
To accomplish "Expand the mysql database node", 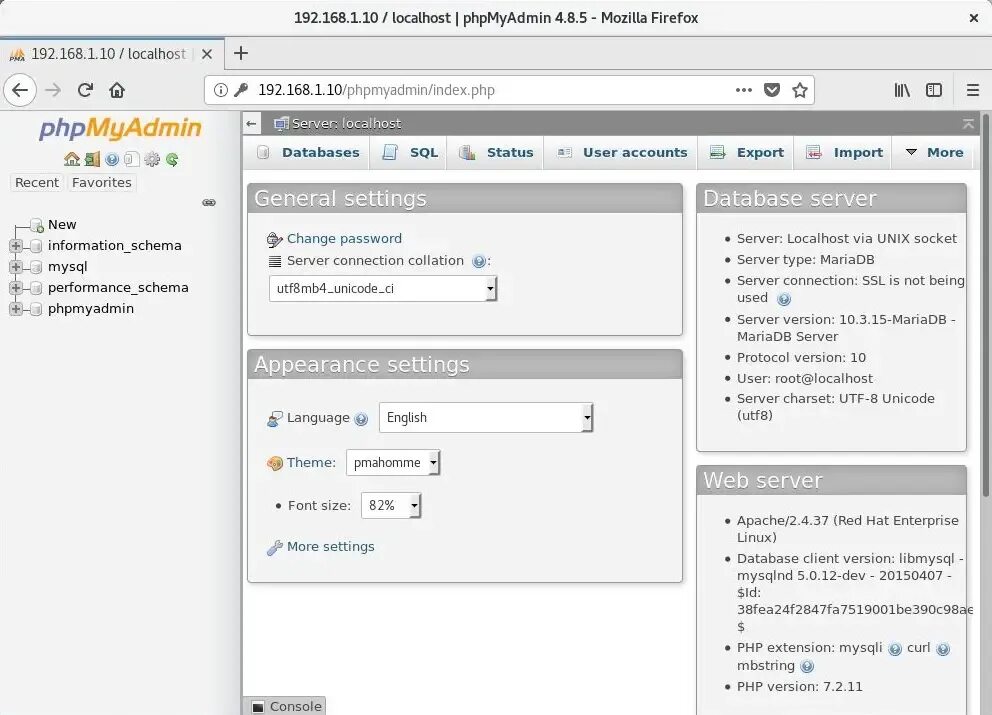I will [x=16, y=266].
